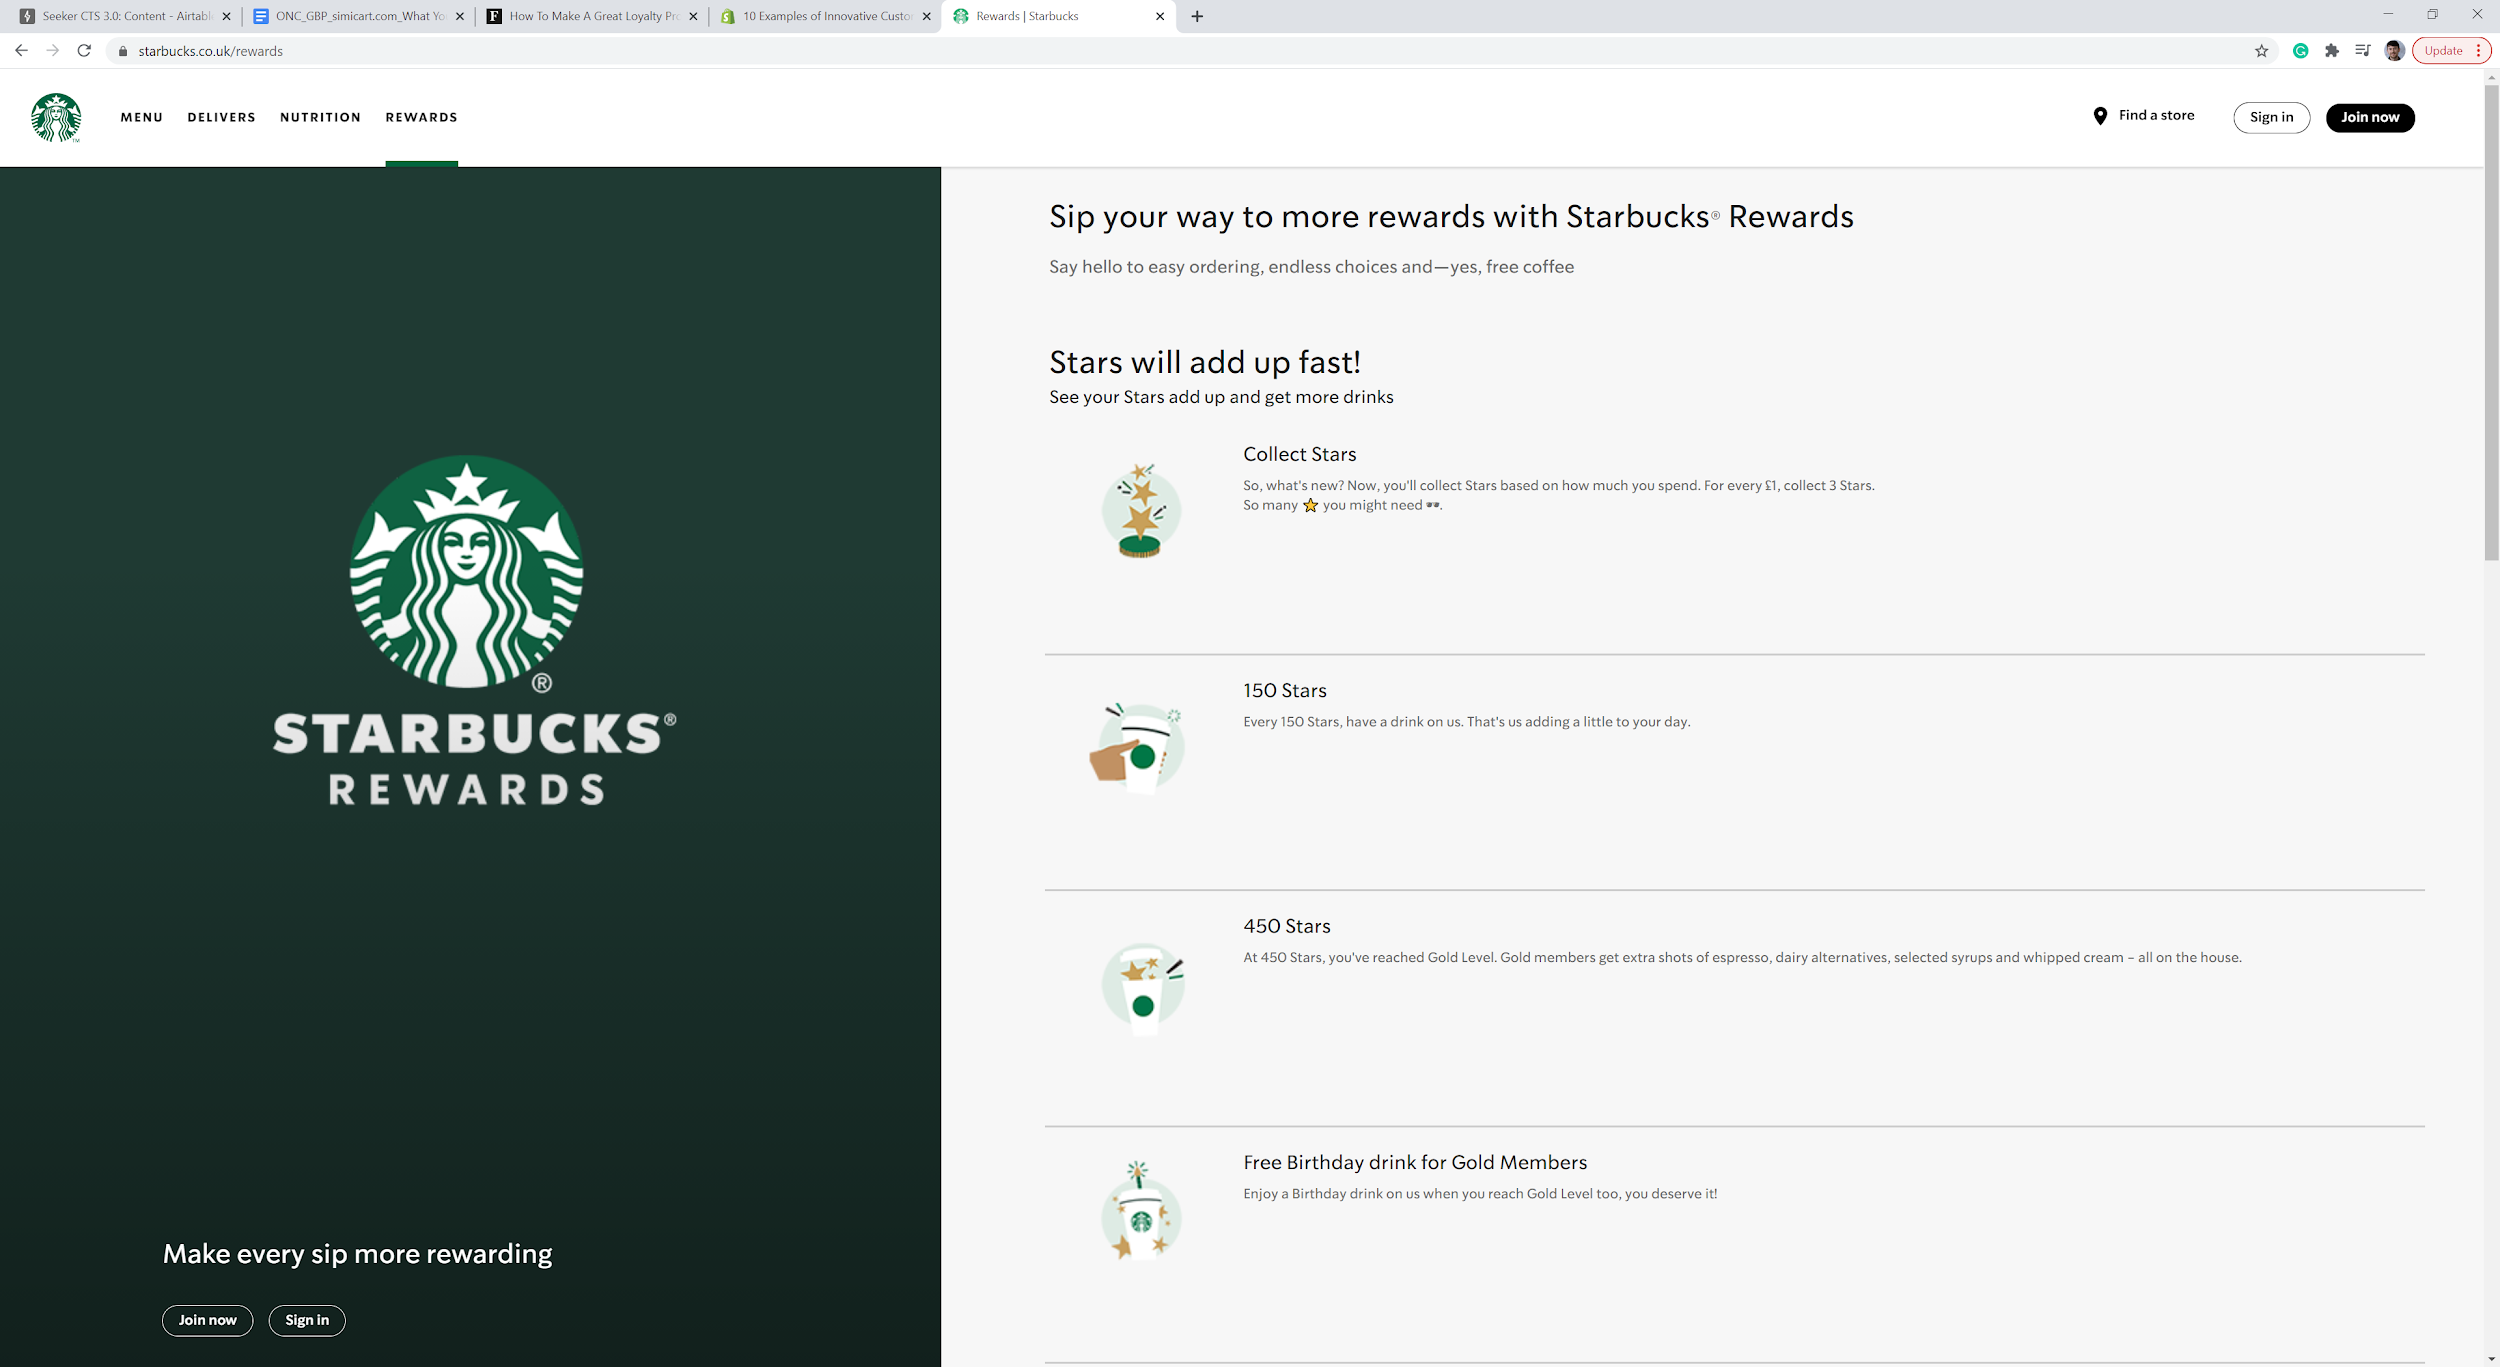Click Free Birthday drink for Gold Members heading
This screenshot has width=2500, height=1367.
tap(1415, 1162)
